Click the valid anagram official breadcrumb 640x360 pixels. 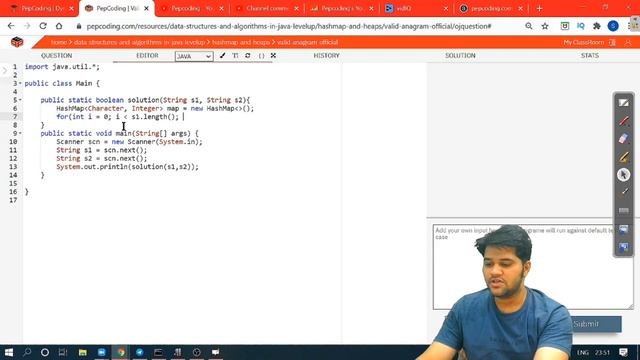(307, 42)
